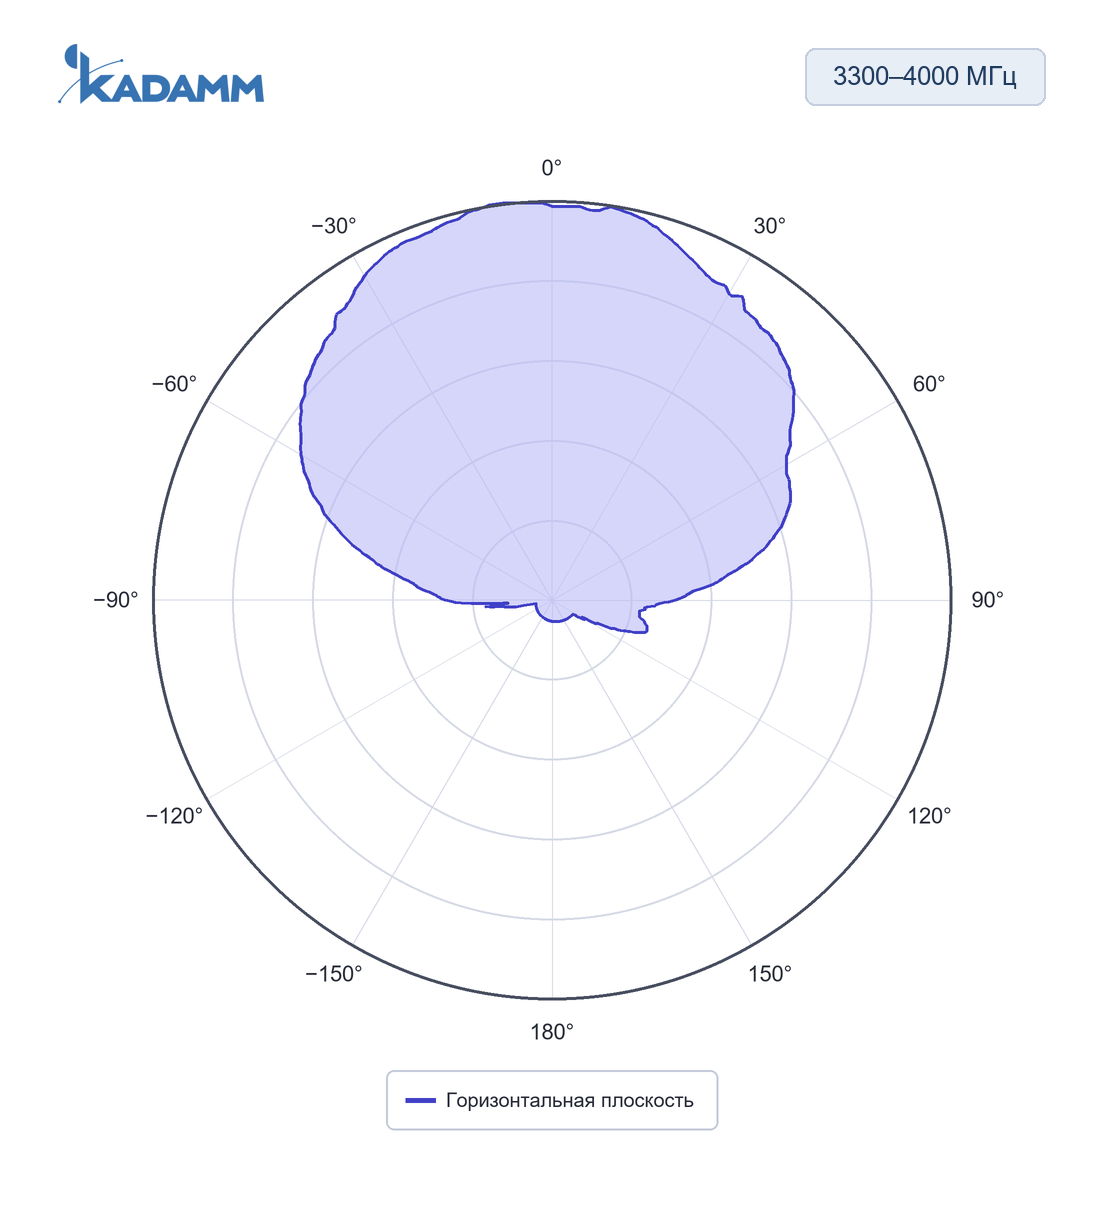The height and width of the screenshot is (1211, 1104).
Task: Click the 150° angle label
Action: coord(769,974)
